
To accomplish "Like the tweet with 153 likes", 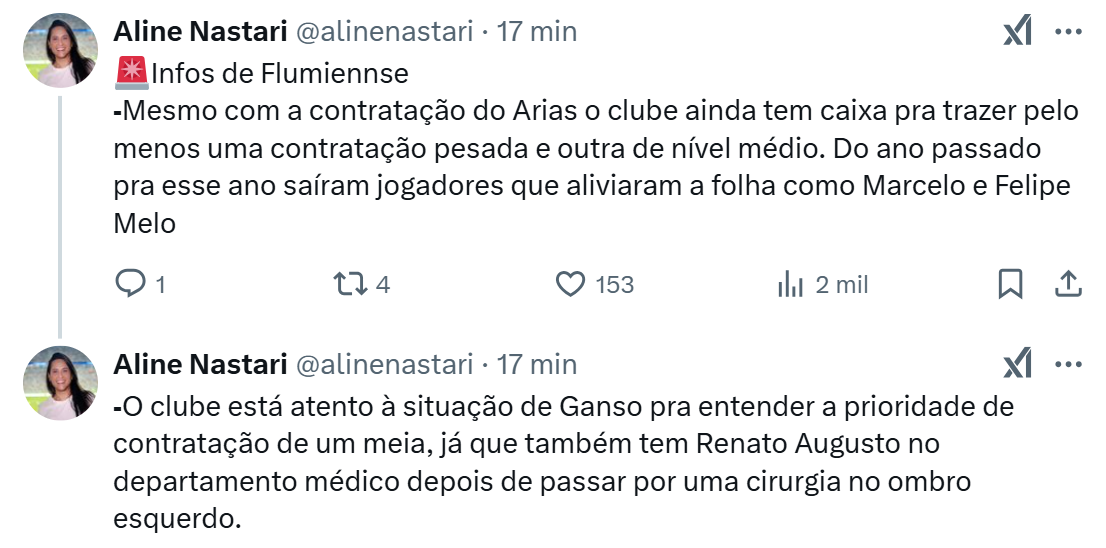I will coord(570,285).
